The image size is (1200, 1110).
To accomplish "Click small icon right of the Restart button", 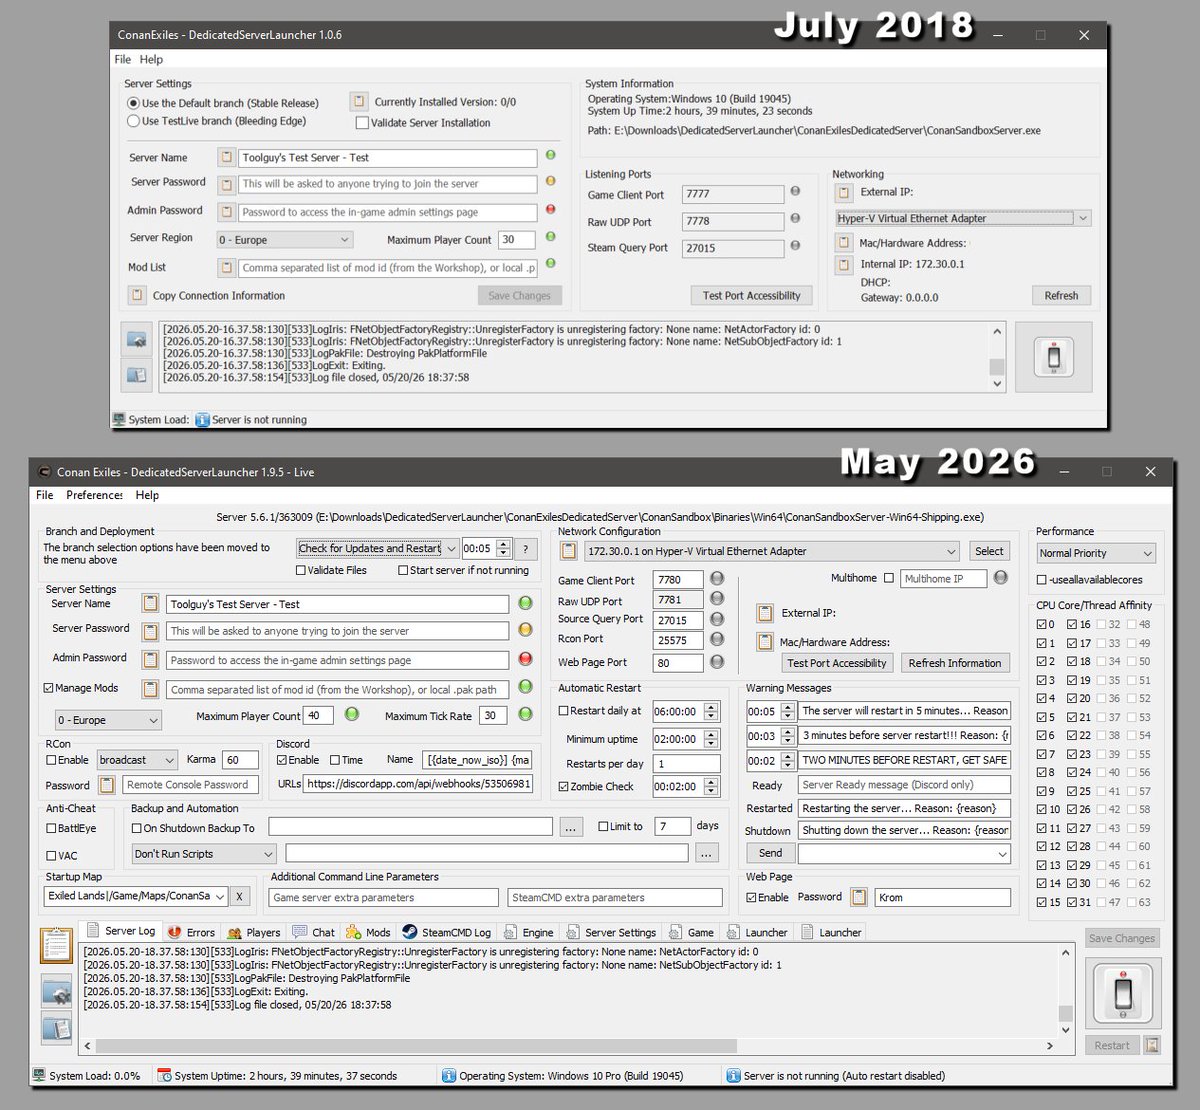I will [1152, 1045].
